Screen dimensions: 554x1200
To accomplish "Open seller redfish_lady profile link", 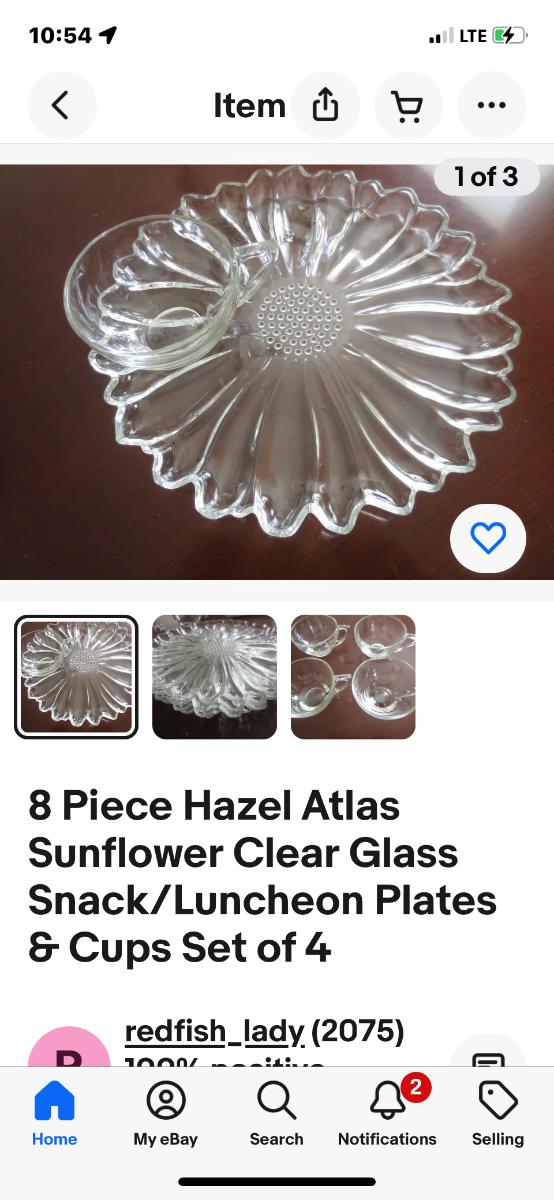I will tap(215, 1031).
